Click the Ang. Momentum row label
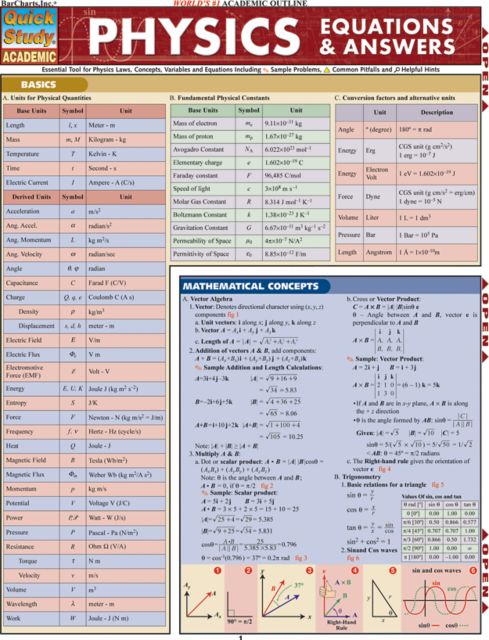This screenshot has height=640, width=489. pyautogui.click(x=28, y=240)
